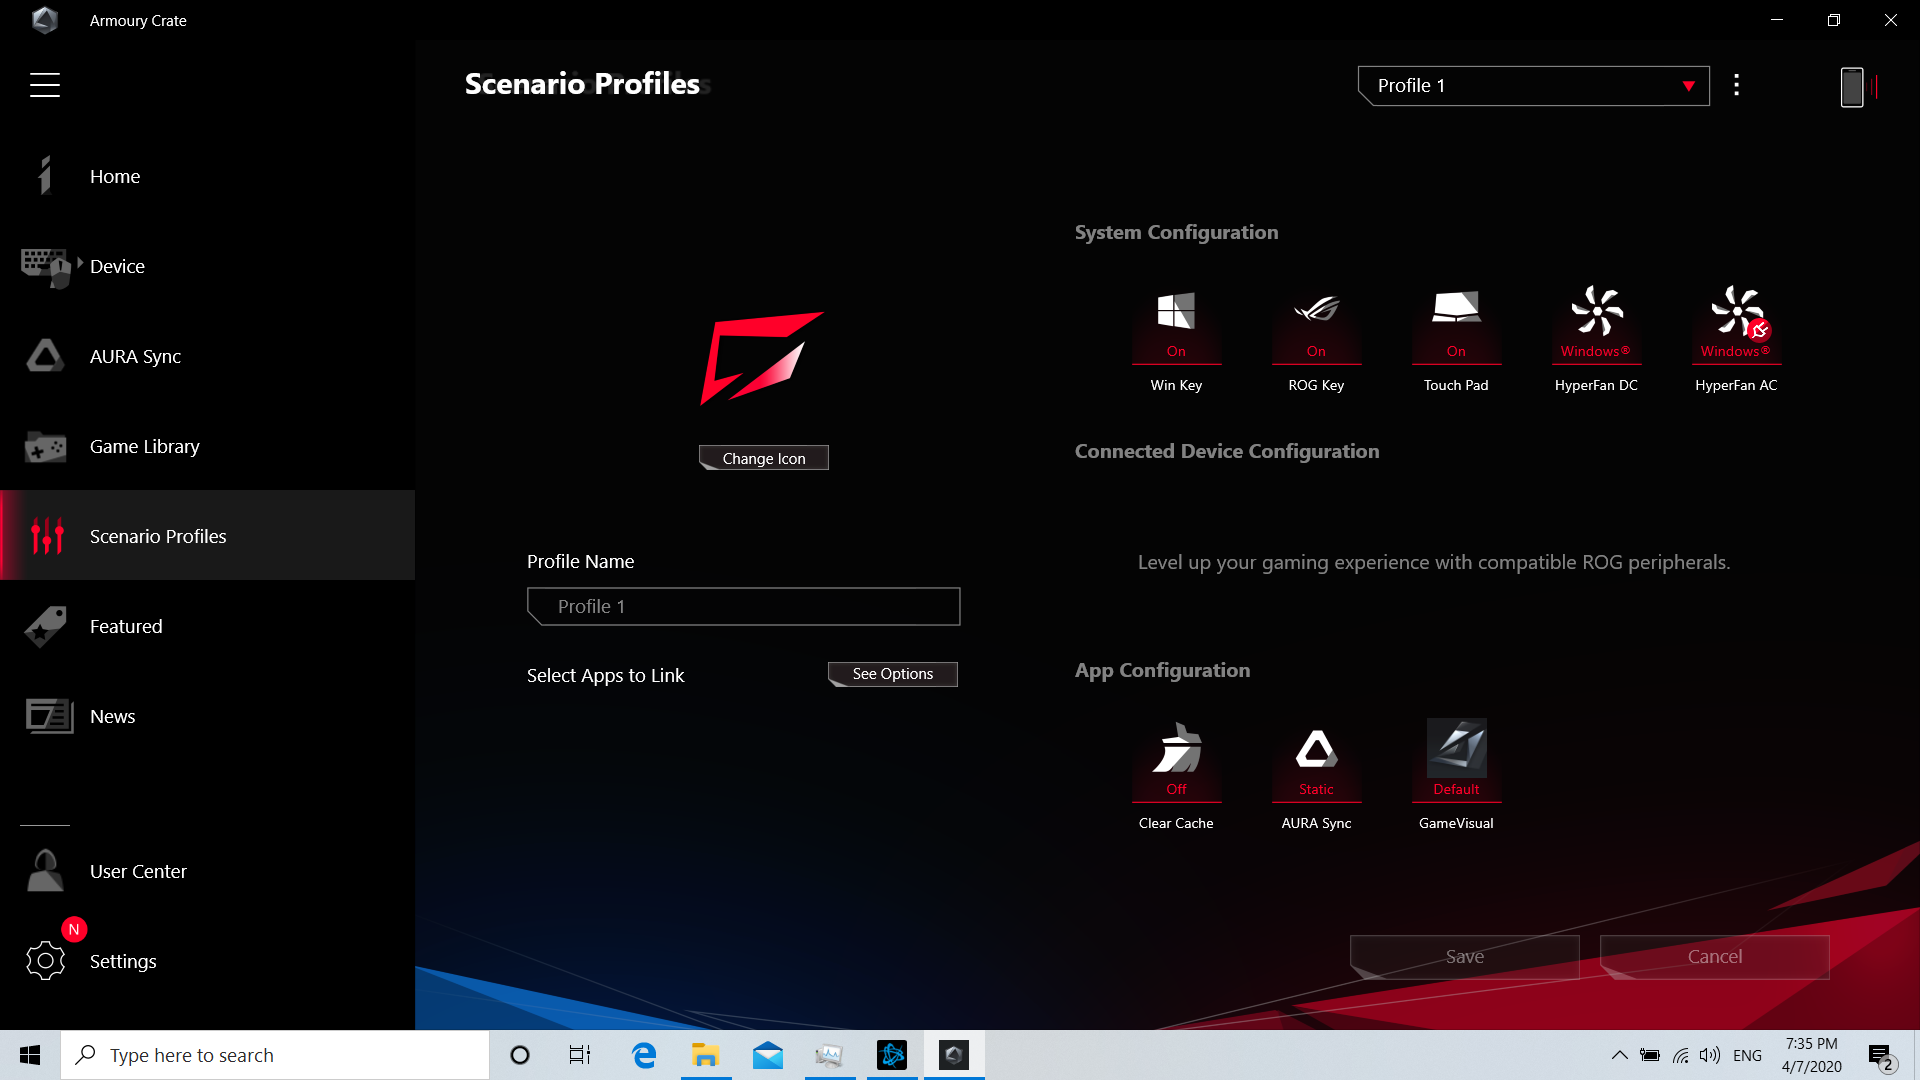Open AURA Sync from the sidebar
The height and width of the screenshot is (1080, 1920).
click(207, 356)
